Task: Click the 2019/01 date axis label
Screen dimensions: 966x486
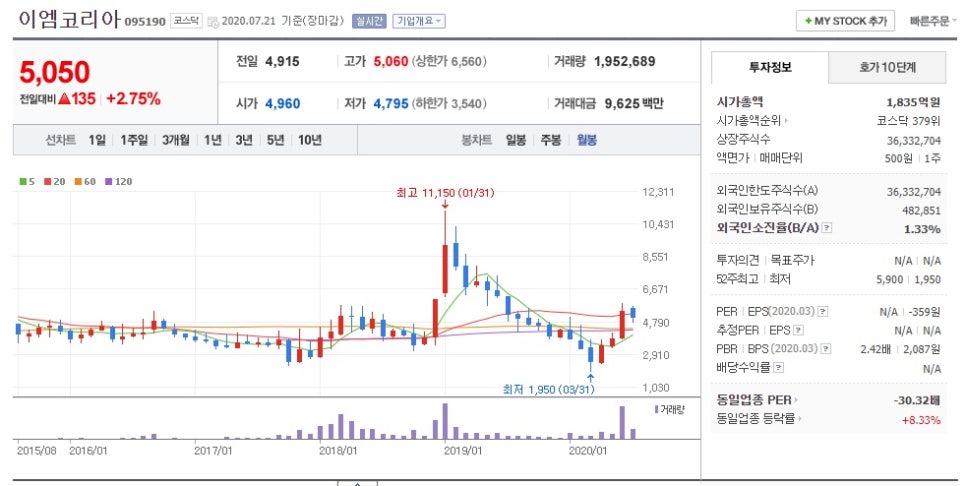Action: pyautogui.click(x=463, y=451)
